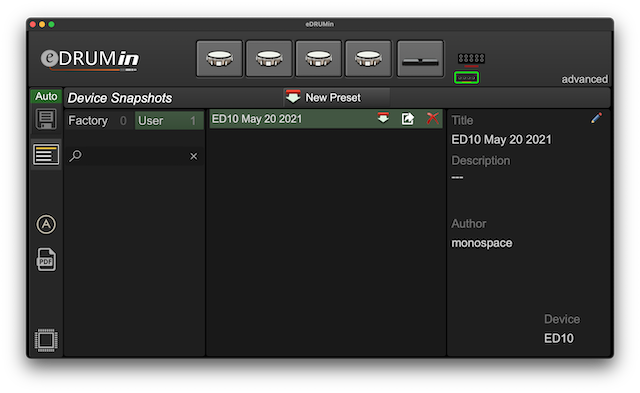Open the PDF manual icon
This screenshot has height=393, width=640.
coord(46,260)
